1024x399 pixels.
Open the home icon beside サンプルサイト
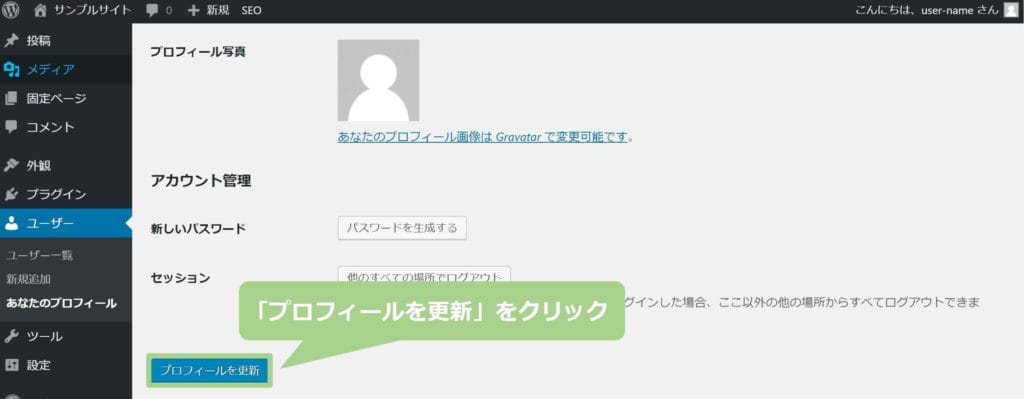tap(40, 10)
